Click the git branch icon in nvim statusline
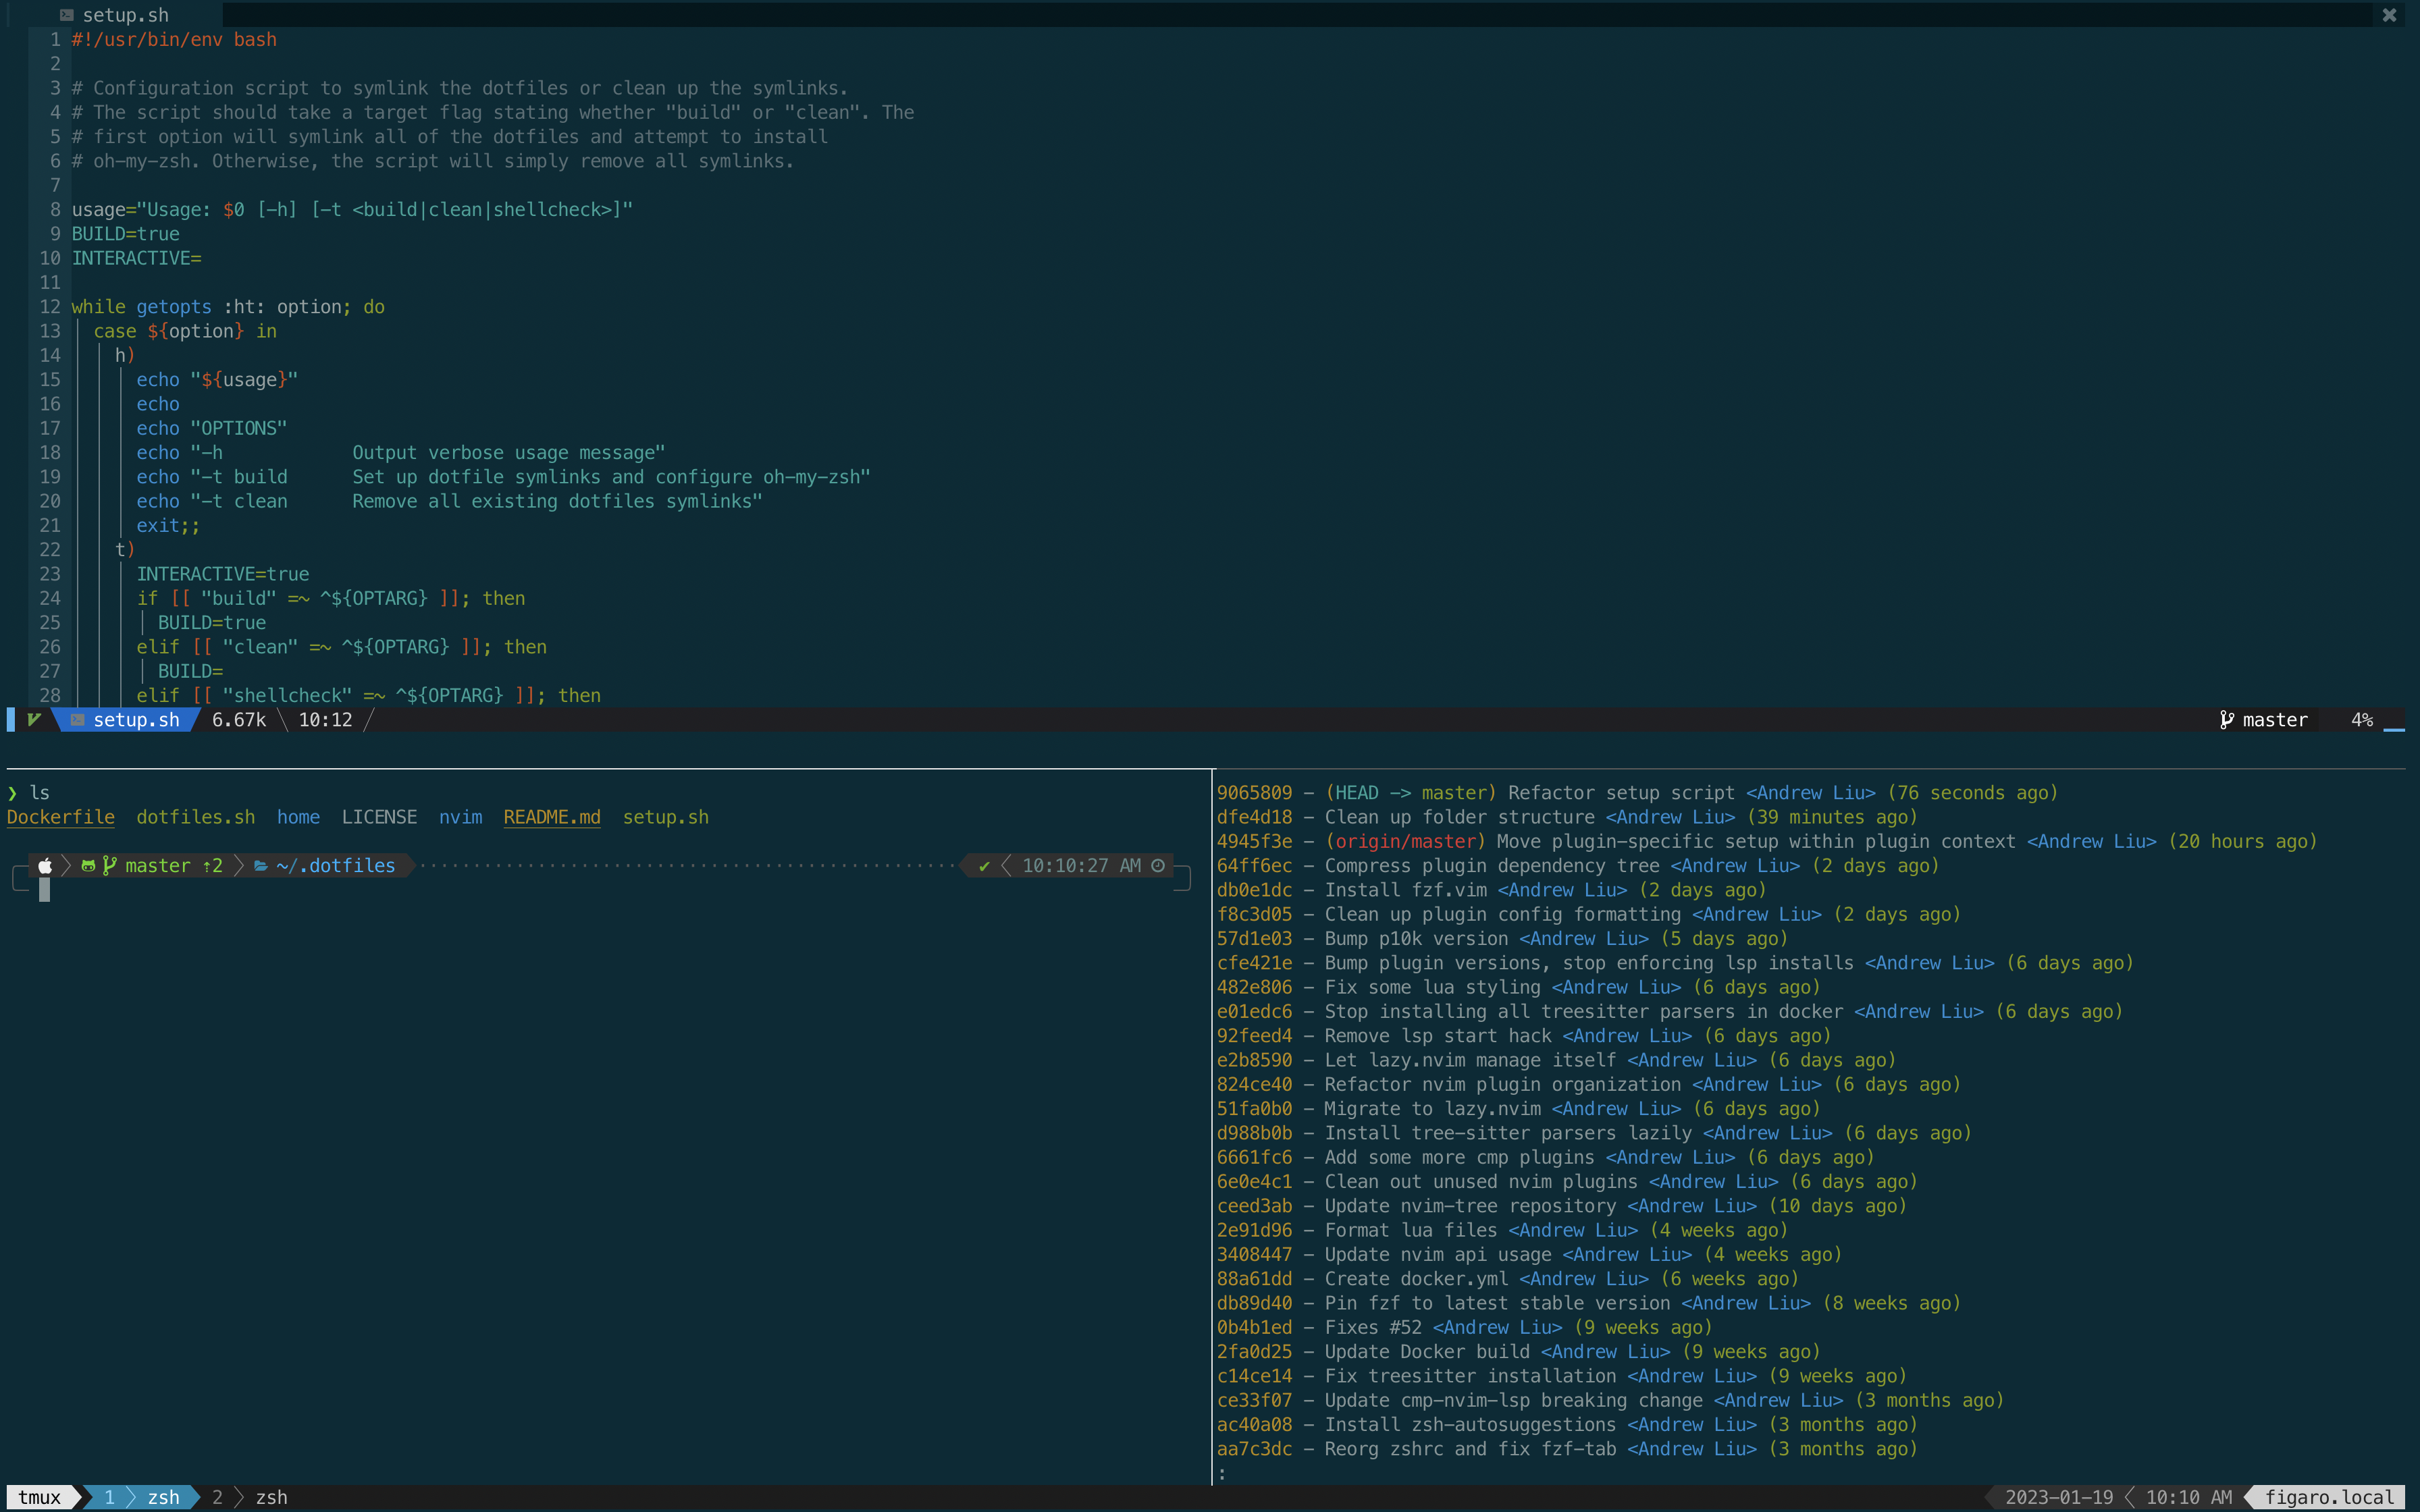This screenshot has height=1512, width=2420. pos(2227,720)
